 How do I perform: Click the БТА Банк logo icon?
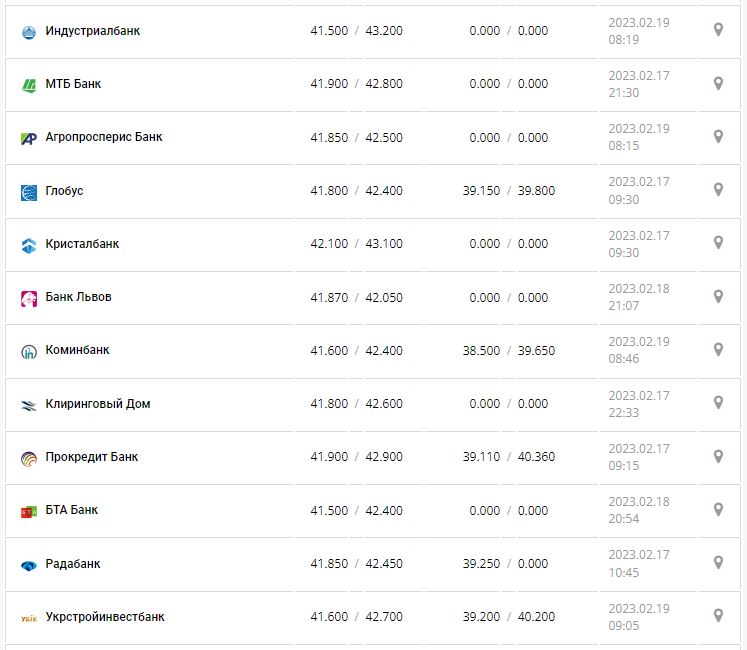29,512
